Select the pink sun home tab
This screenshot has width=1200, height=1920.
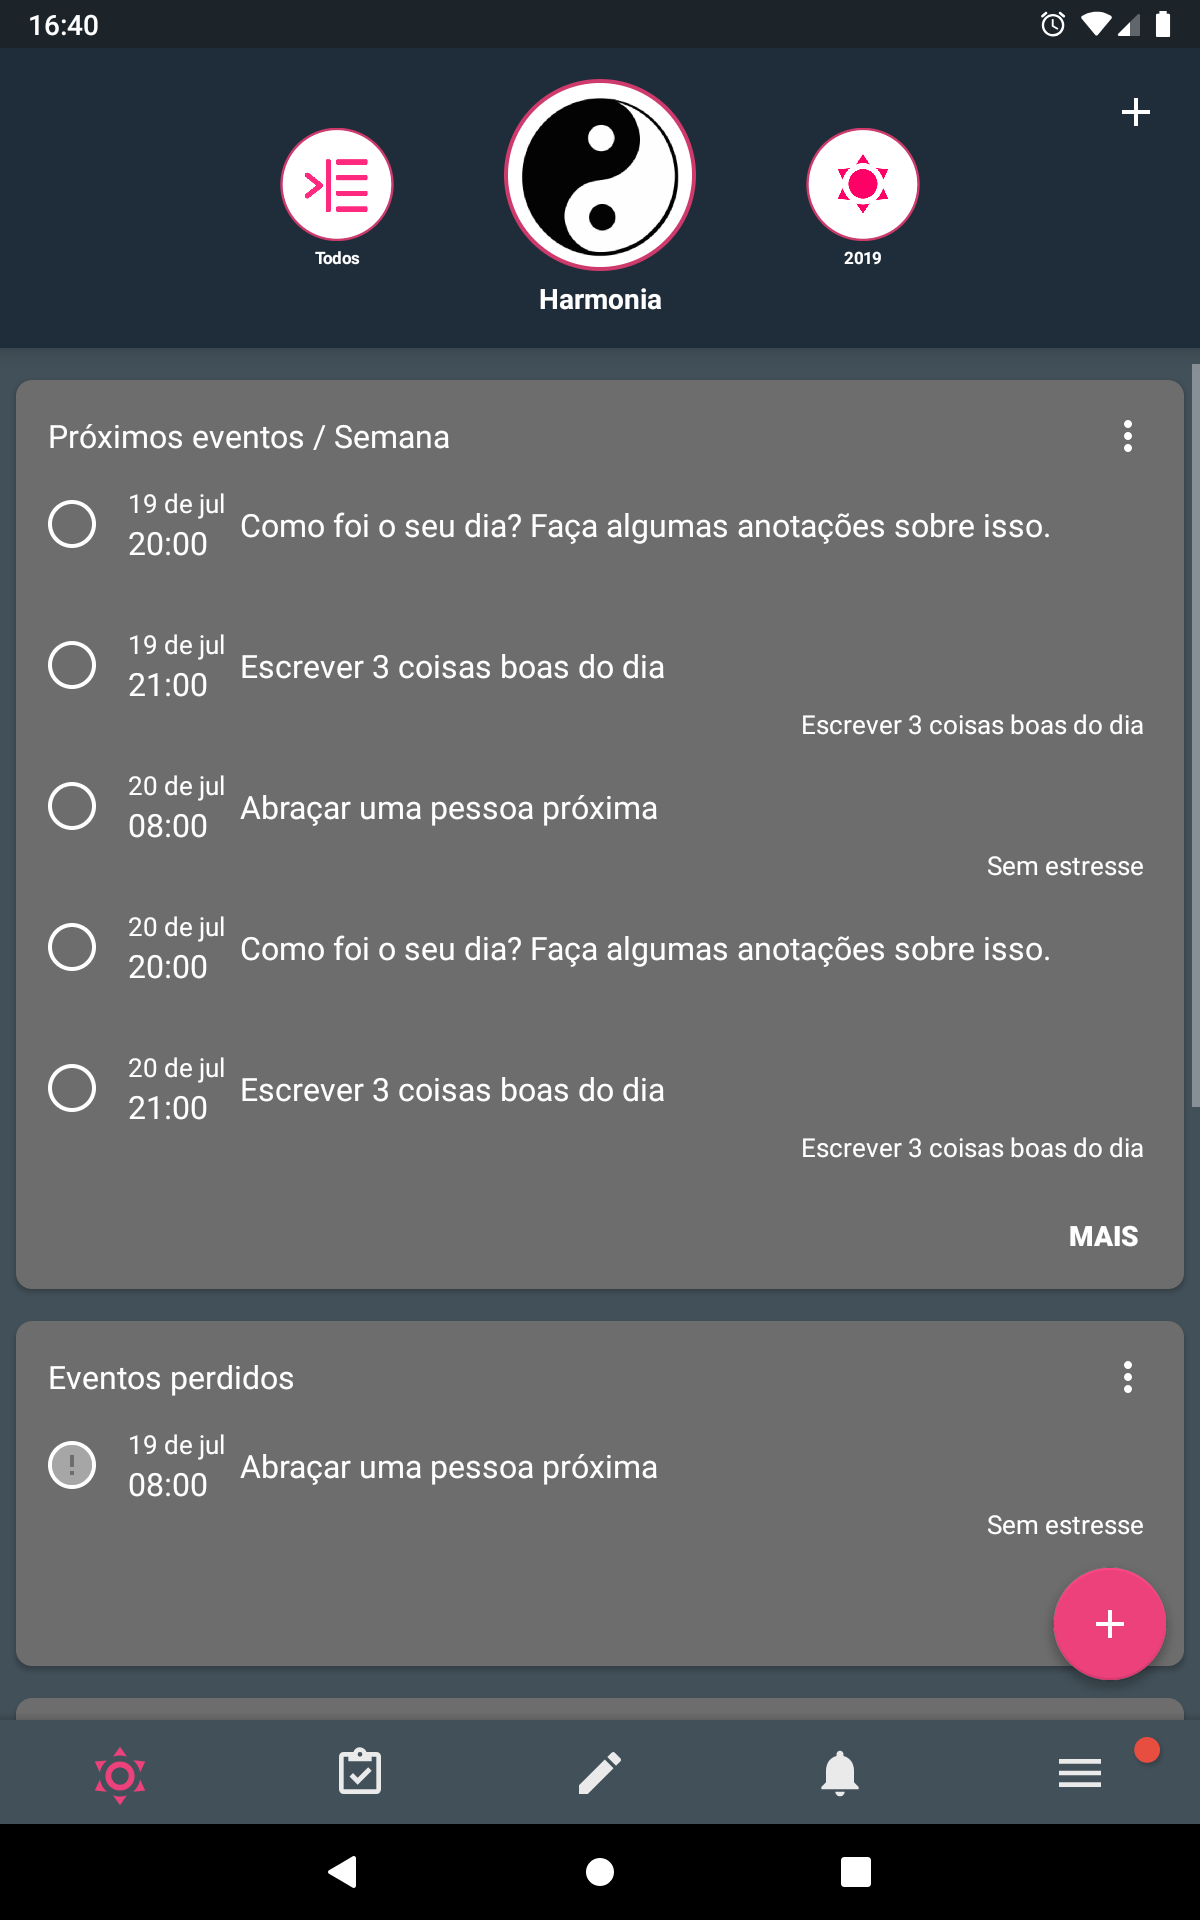120,1775
